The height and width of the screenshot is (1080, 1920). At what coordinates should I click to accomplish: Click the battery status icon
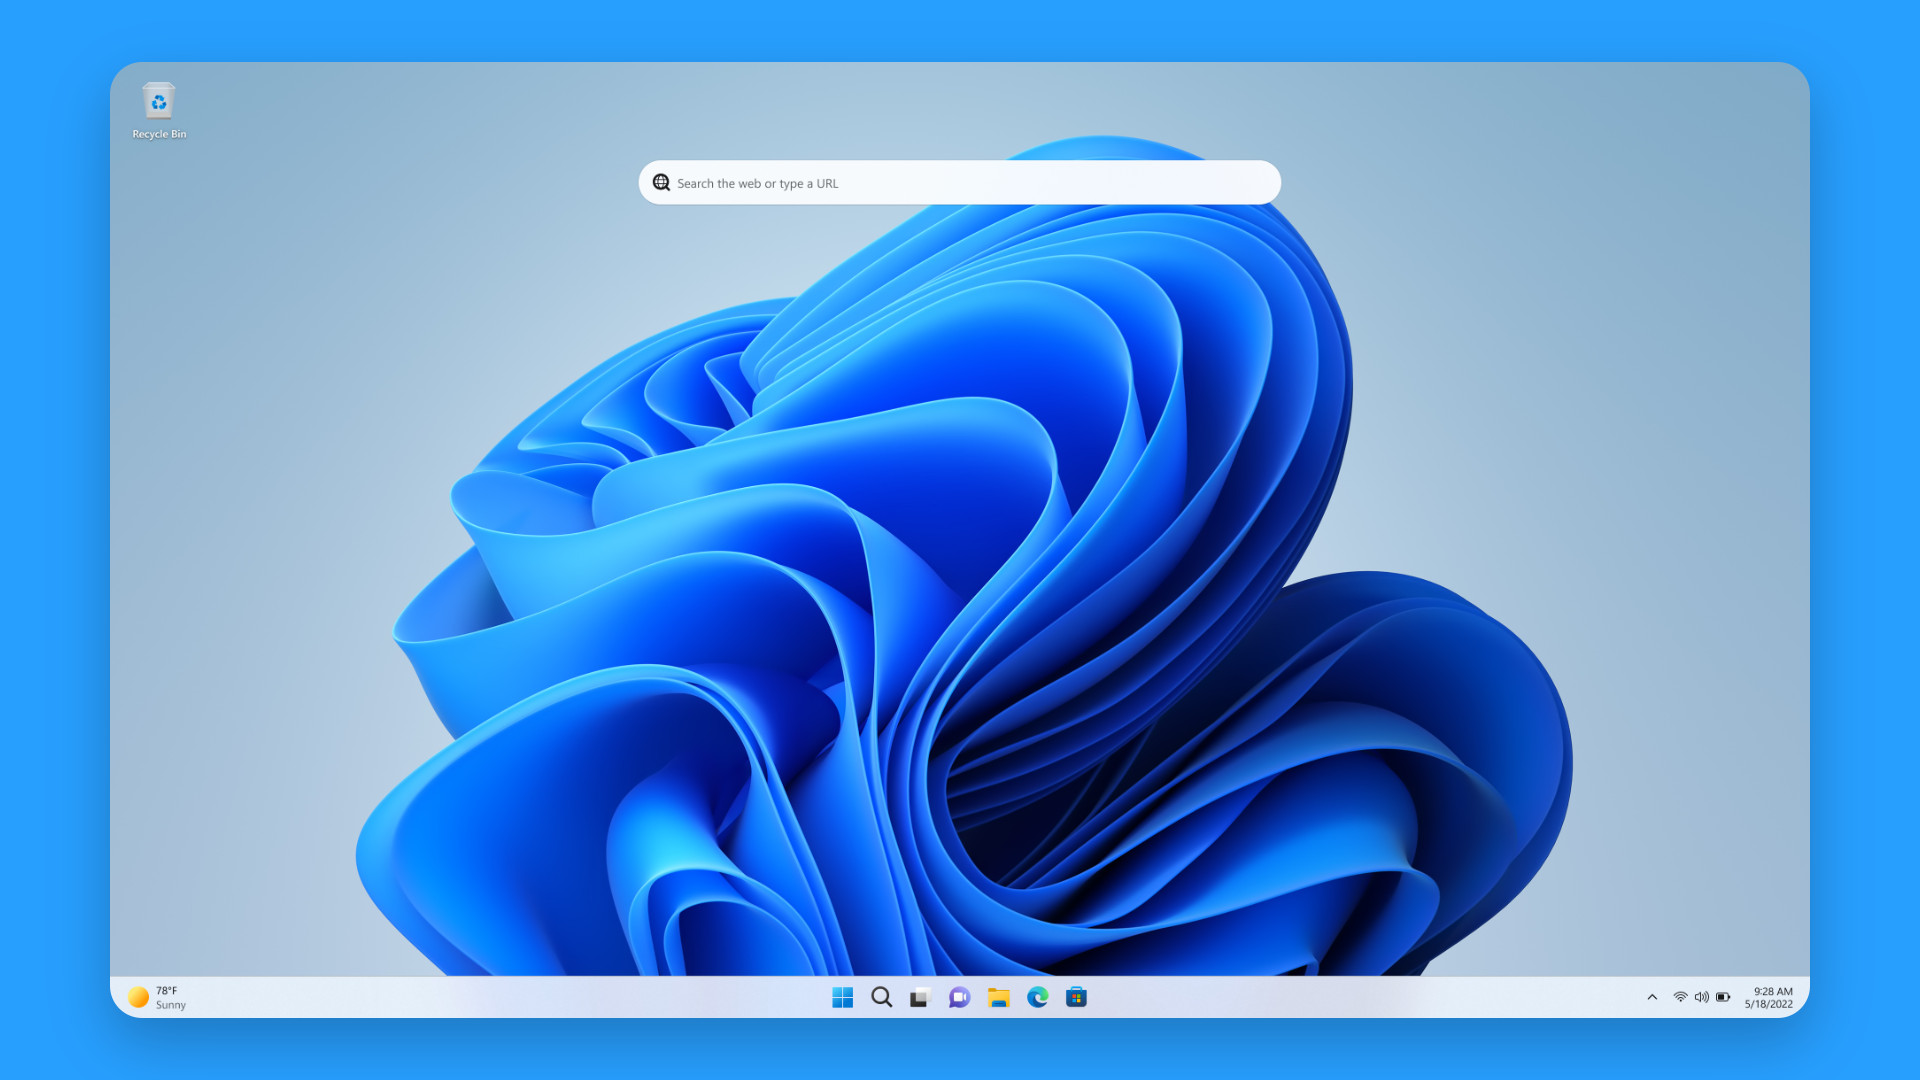point(1723,997)
